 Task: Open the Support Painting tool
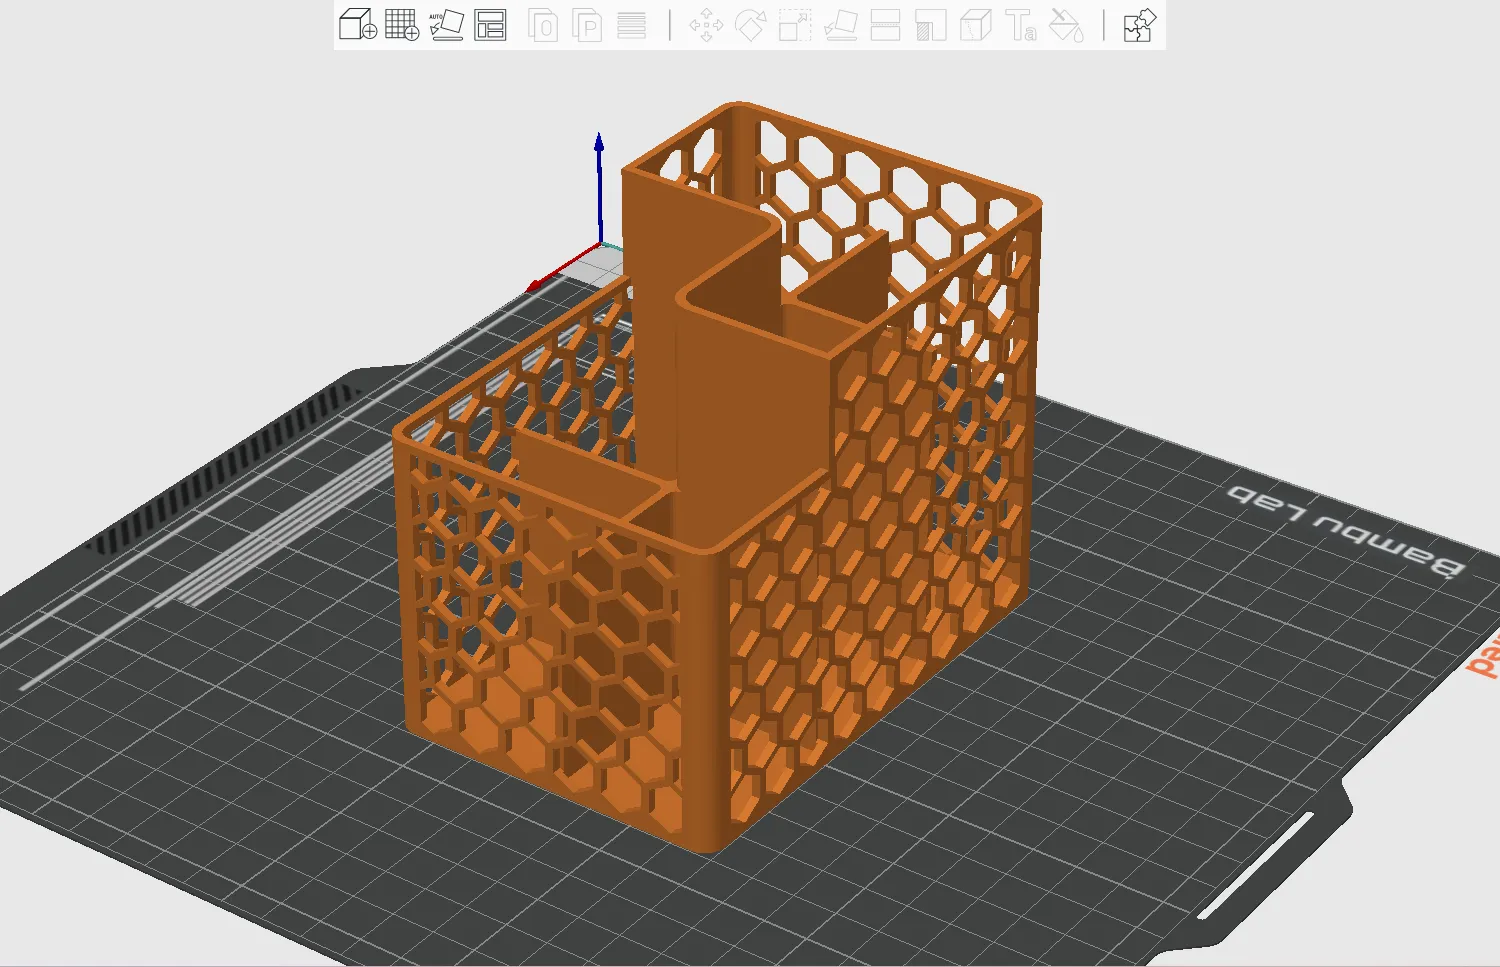(930, 25)
